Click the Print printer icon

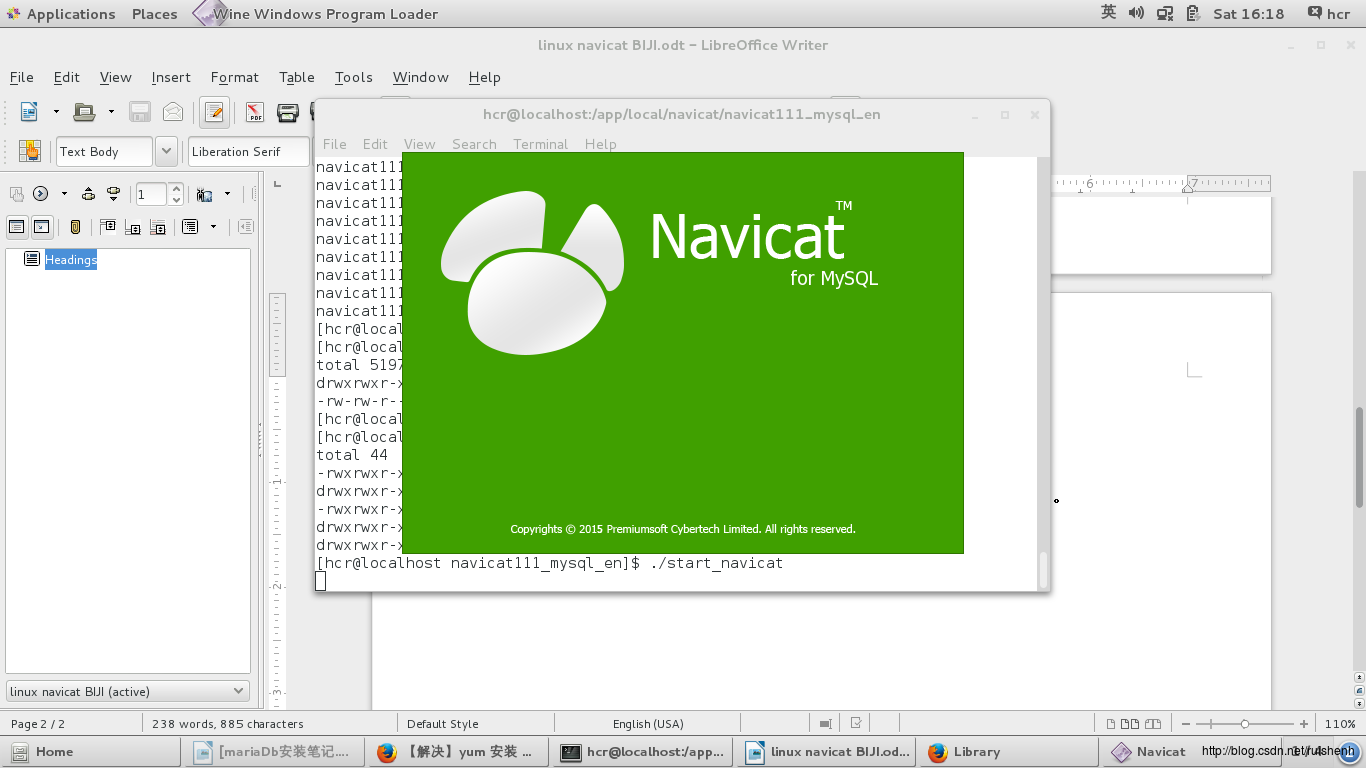coord(288,112)
